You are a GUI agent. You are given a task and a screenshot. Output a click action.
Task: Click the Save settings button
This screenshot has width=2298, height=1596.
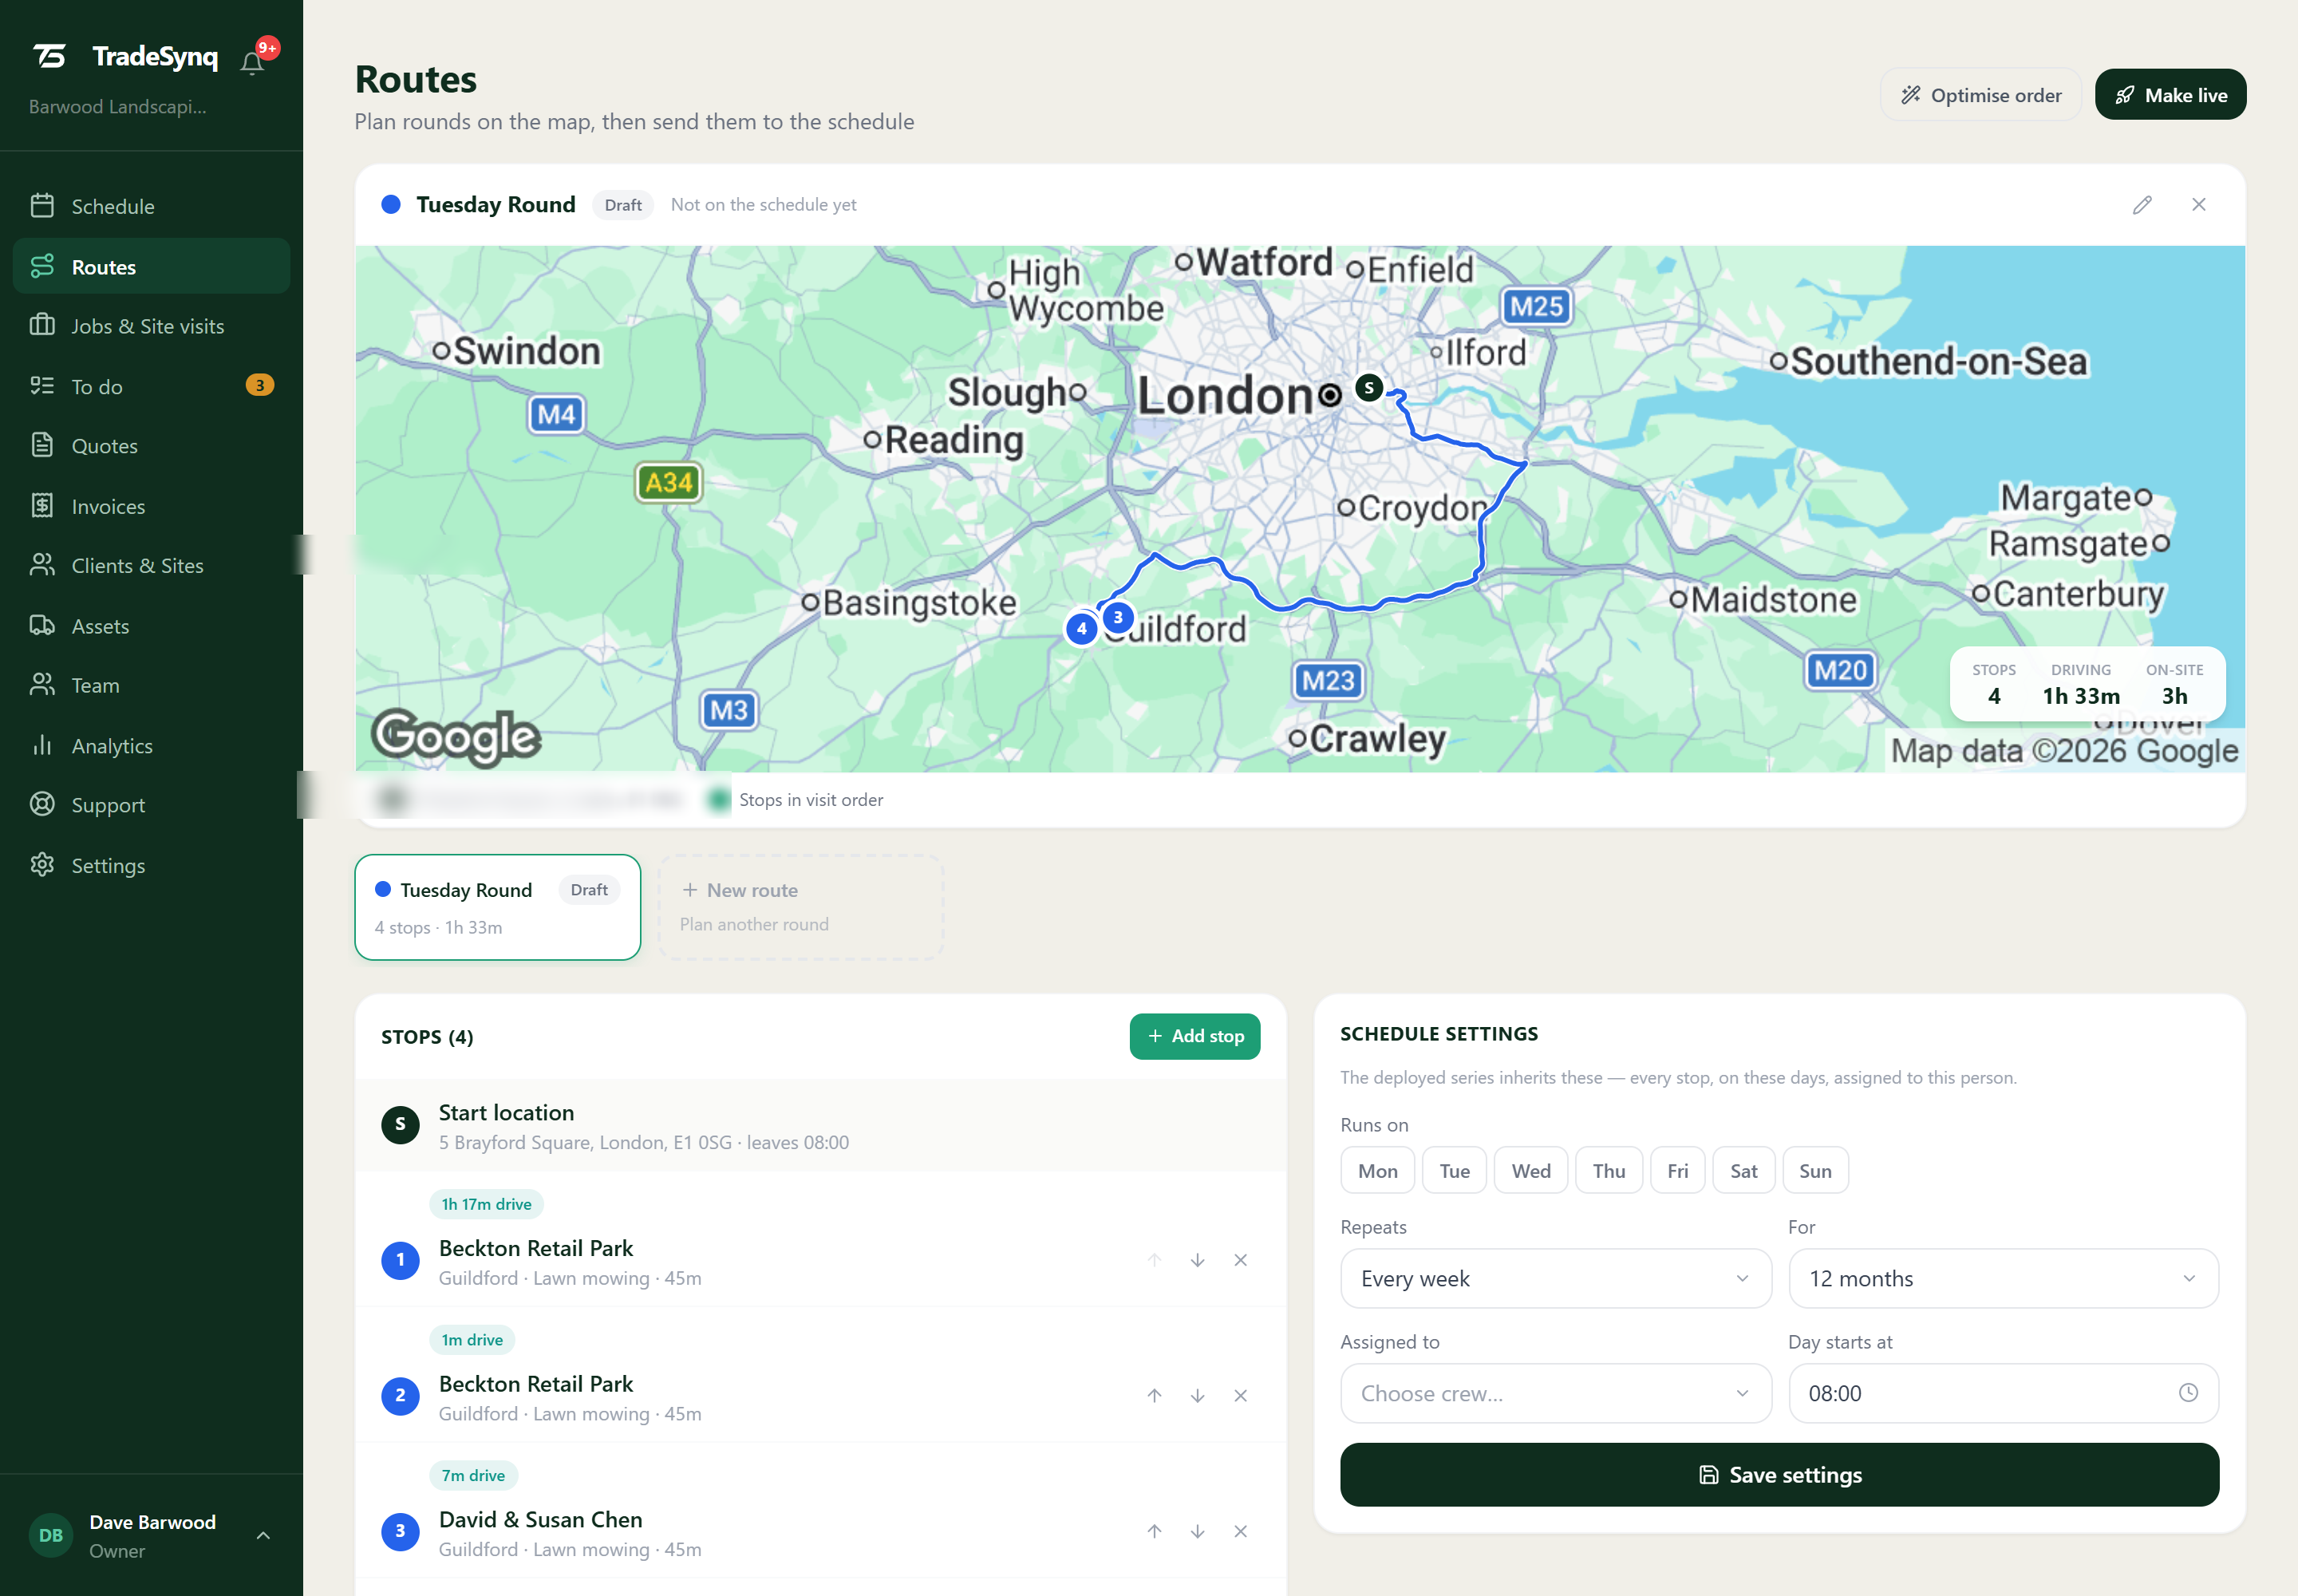(x=1779, y=1474)
